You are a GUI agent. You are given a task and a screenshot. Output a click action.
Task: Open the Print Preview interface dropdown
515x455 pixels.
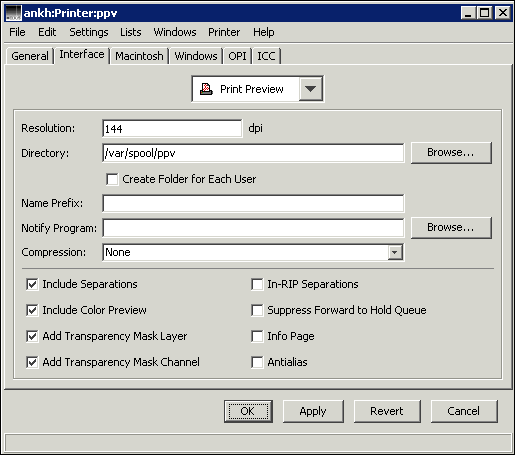click(x=310, y=89)
